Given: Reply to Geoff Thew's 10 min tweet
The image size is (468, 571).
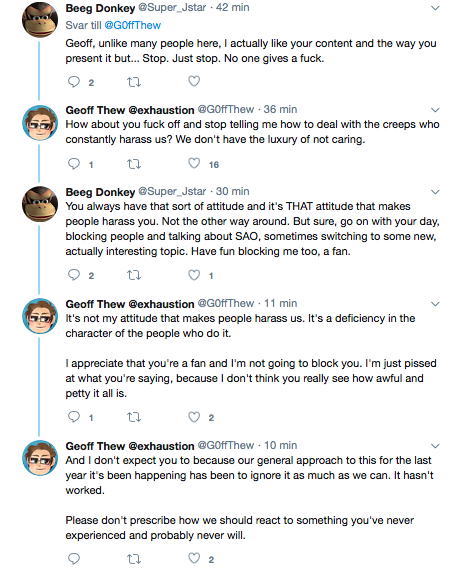Looking at the screenshot, I should pyautogui.click(x=74, y=558).
